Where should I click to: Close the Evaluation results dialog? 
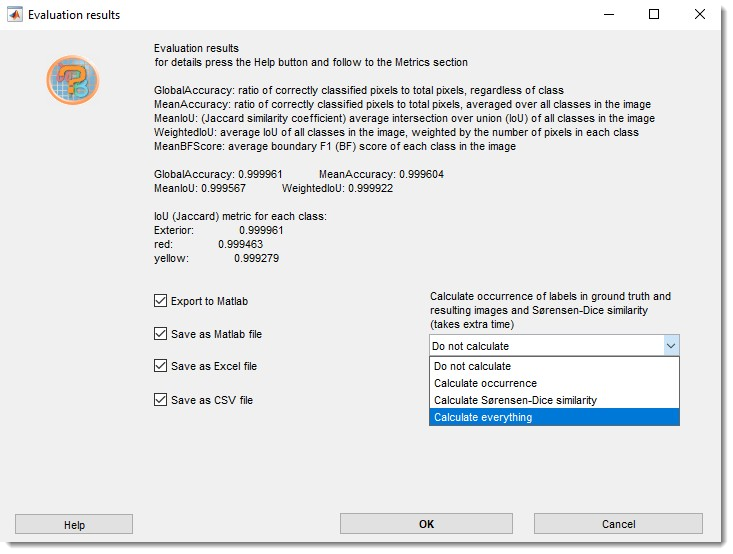pos(700,15)
